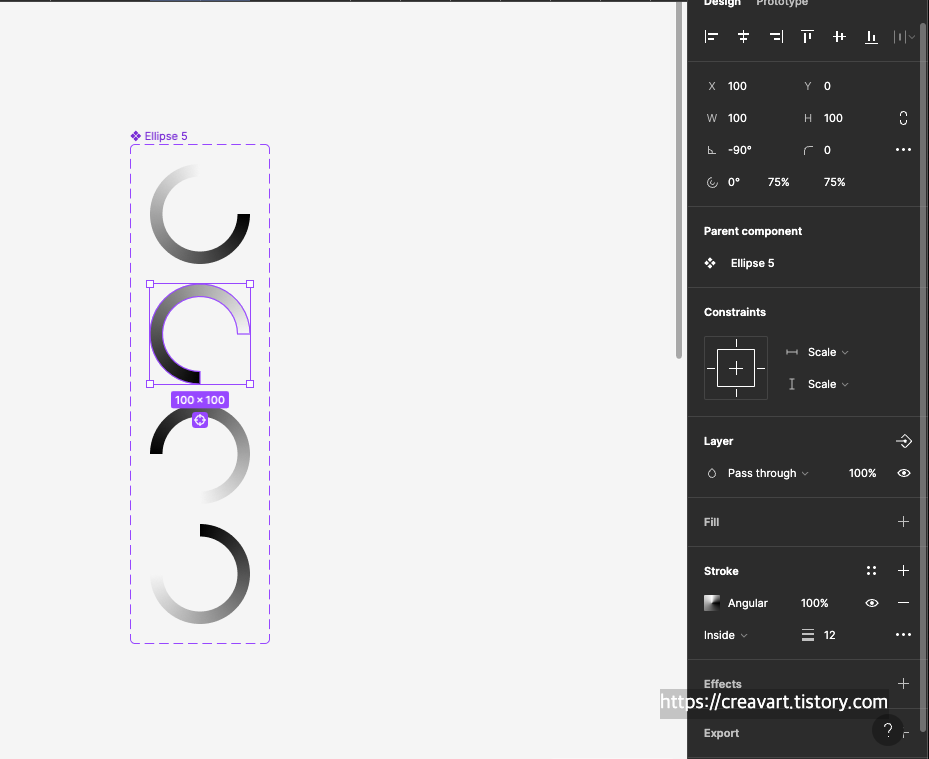Add an effect with plus icon
This screenshot has width=929, height=759.
click(904, 683)
